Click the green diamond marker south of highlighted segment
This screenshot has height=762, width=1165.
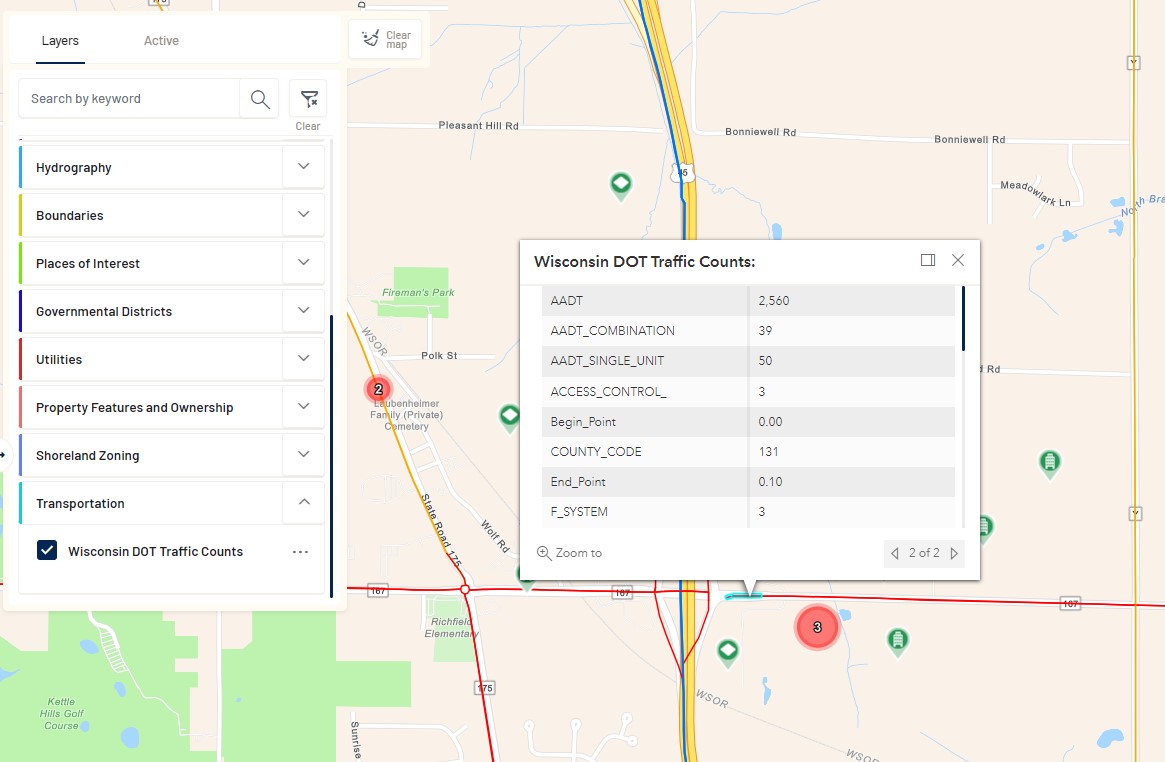click(727, 654)
